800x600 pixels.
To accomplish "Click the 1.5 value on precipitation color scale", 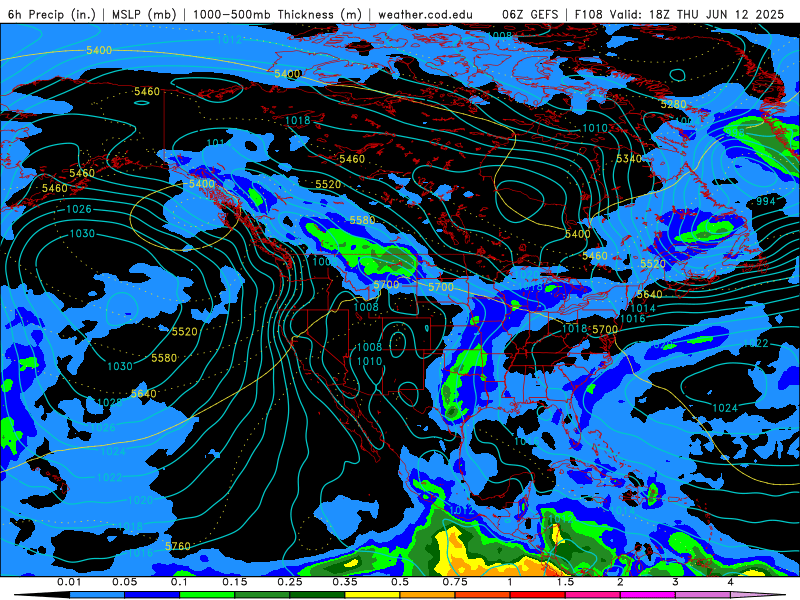I will [x=565, y=582].
